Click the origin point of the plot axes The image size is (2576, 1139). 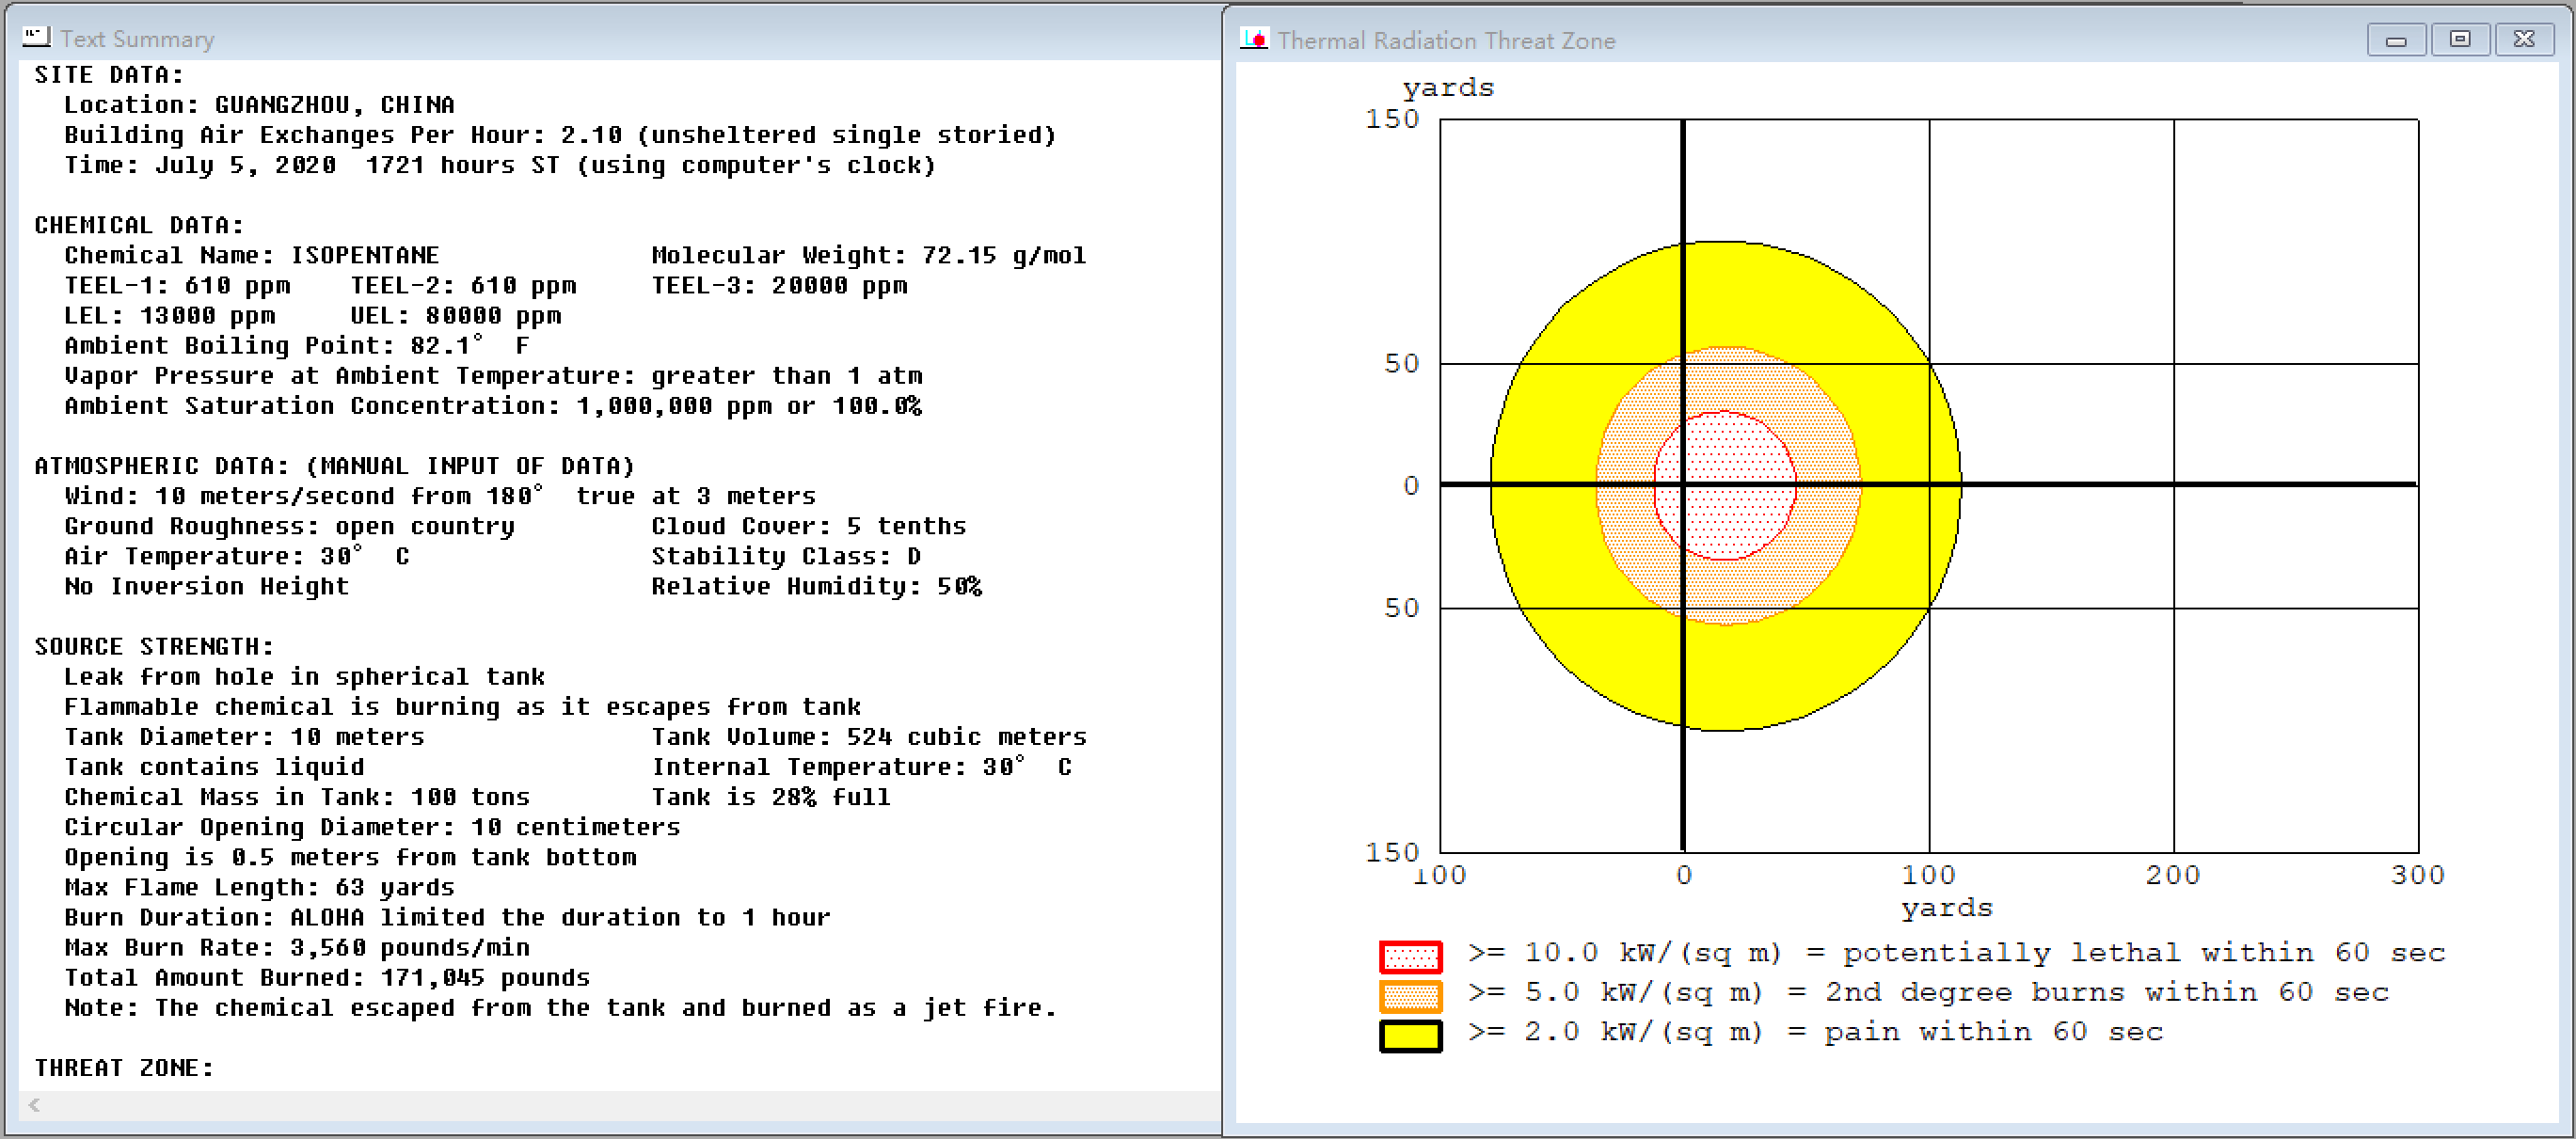[x=1683, y=485]
